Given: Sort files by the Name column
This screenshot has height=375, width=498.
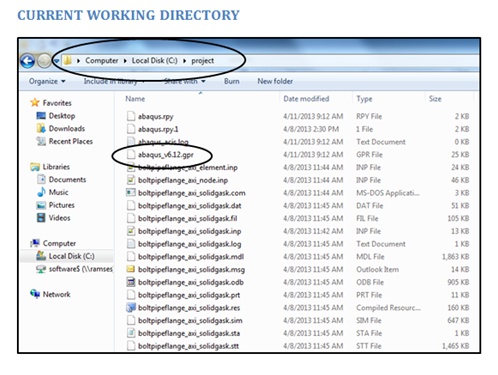Looking at the screenshot, I should point(135,99).
